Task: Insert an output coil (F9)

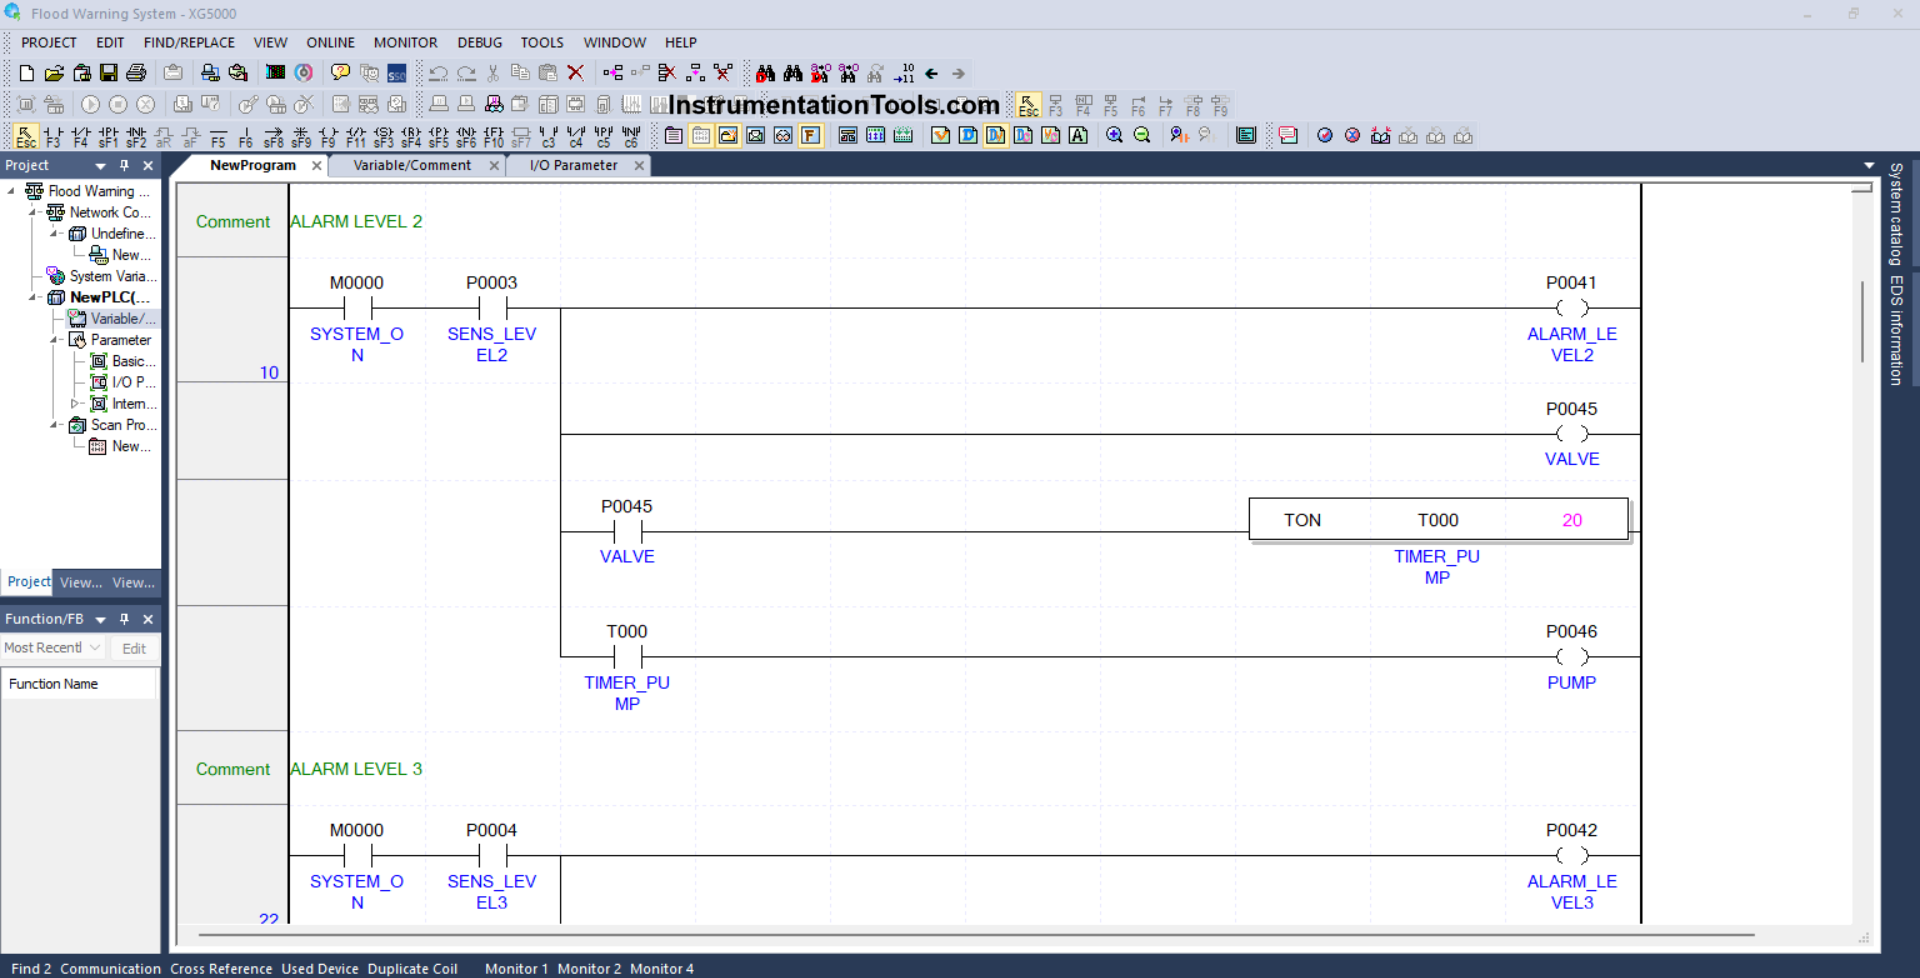Action: pyautogui.click(x=328, y=136)
